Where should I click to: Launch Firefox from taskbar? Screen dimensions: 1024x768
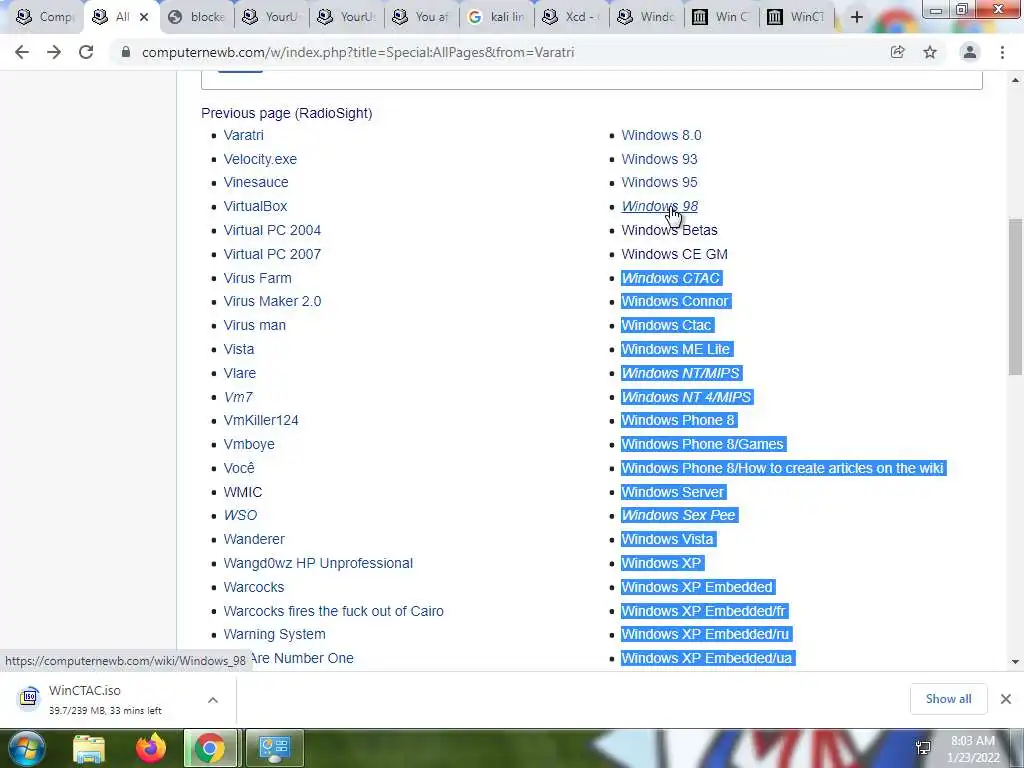[x=150, y=748]
